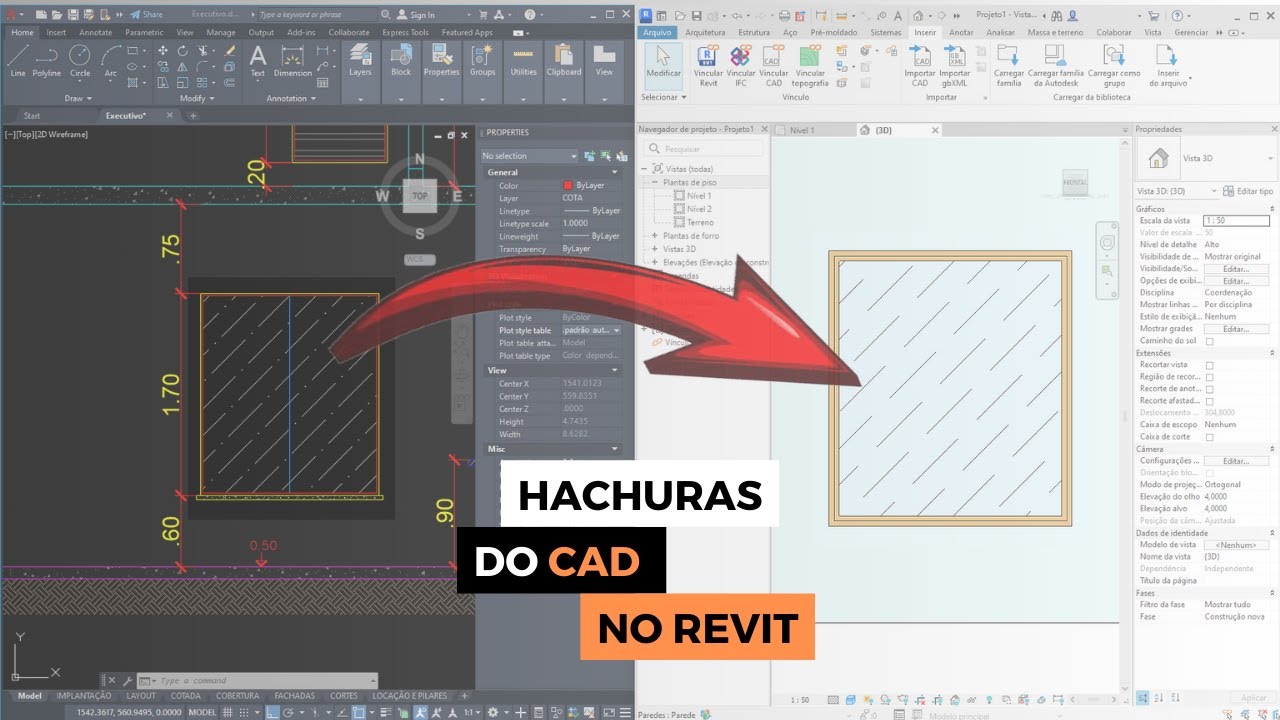Click Editar button for Opções de exibição
Image resolution: width=1280 pixels, height=720 pixels.
(1237, 281)
